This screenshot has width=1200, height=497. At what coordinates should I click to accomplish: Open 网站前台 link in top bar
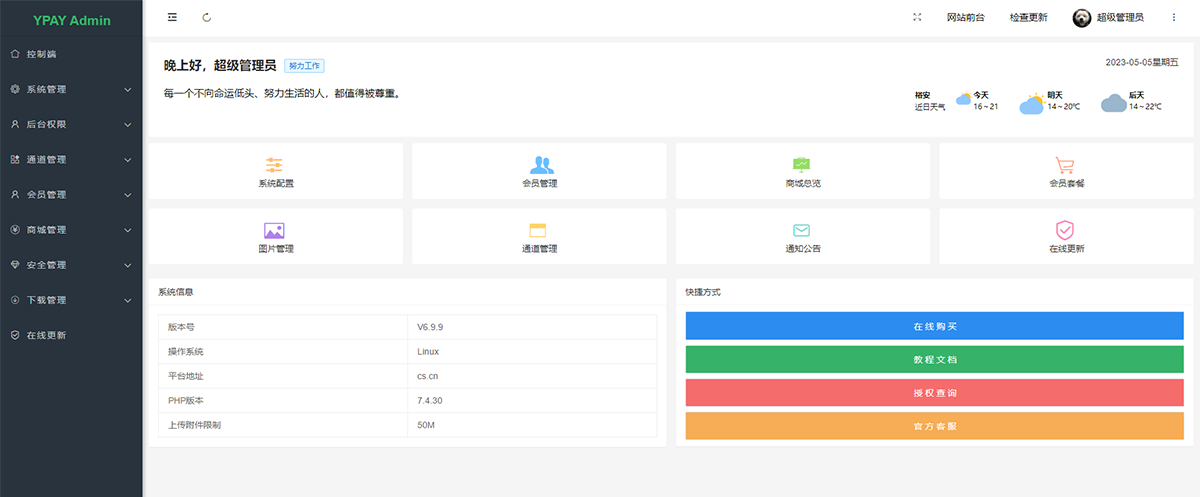[x=965, y=17]
